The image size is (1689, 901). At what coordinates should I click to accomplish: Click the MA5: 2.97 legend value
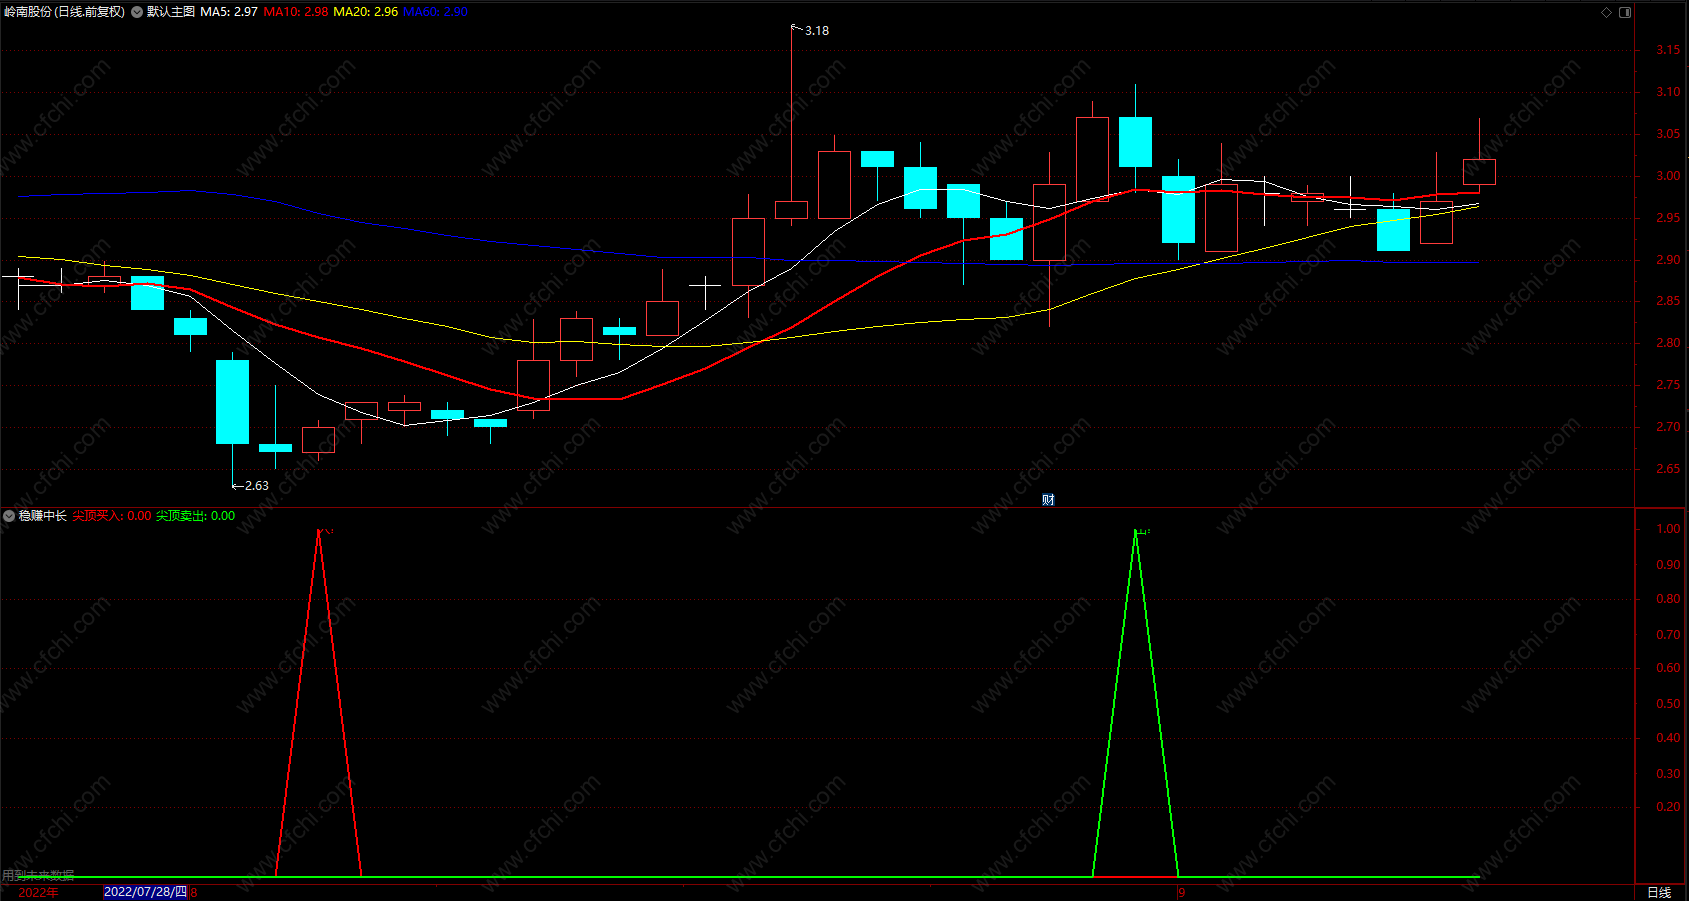coord(229,12)
